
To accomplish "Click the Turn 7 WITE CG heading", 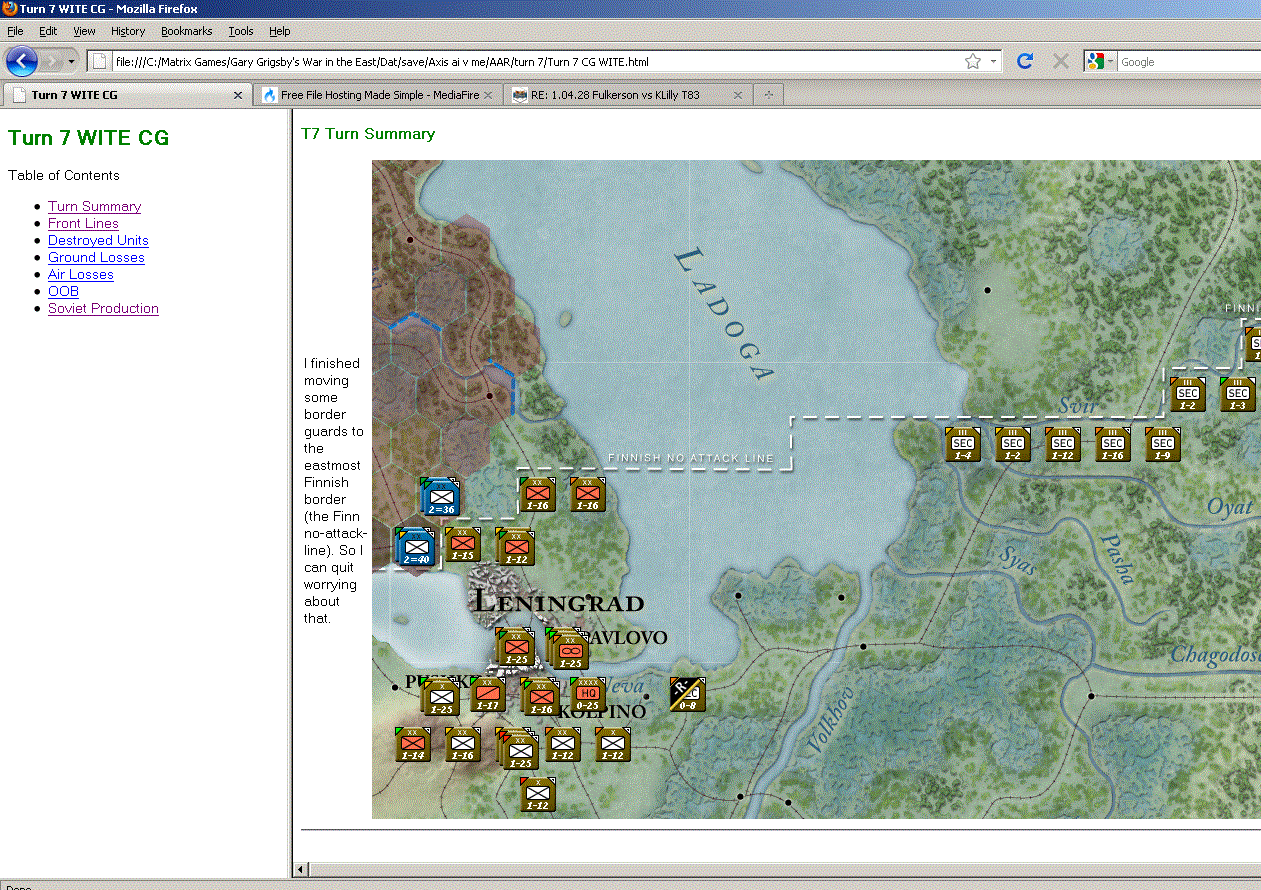I will point(88,138).
